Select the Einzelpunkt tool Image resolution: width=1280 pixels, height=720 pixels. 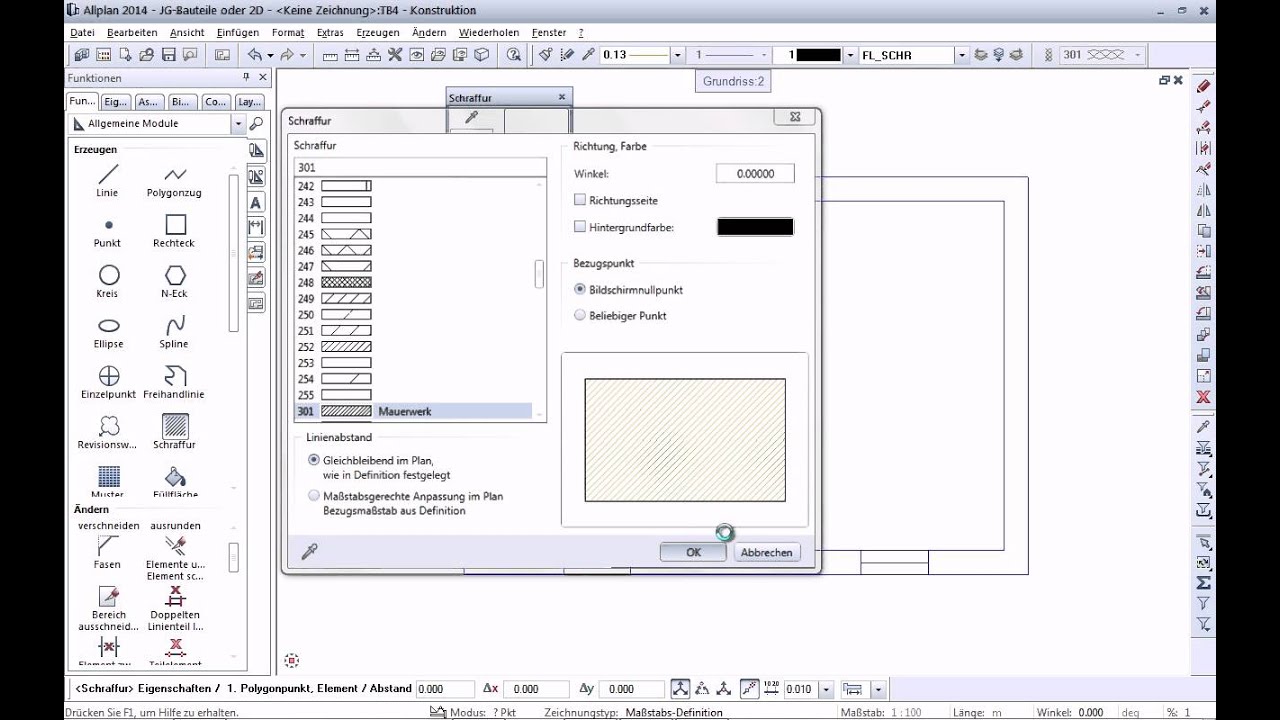pos(108,383)
